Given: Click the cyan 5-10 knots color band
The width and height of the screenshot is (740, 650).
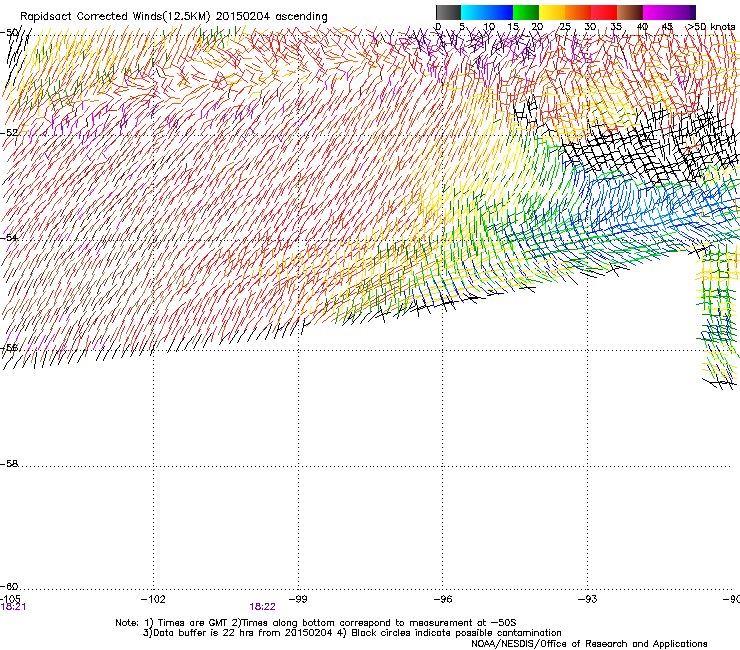Looking at the screenshot, I should [x=474, y=12].
